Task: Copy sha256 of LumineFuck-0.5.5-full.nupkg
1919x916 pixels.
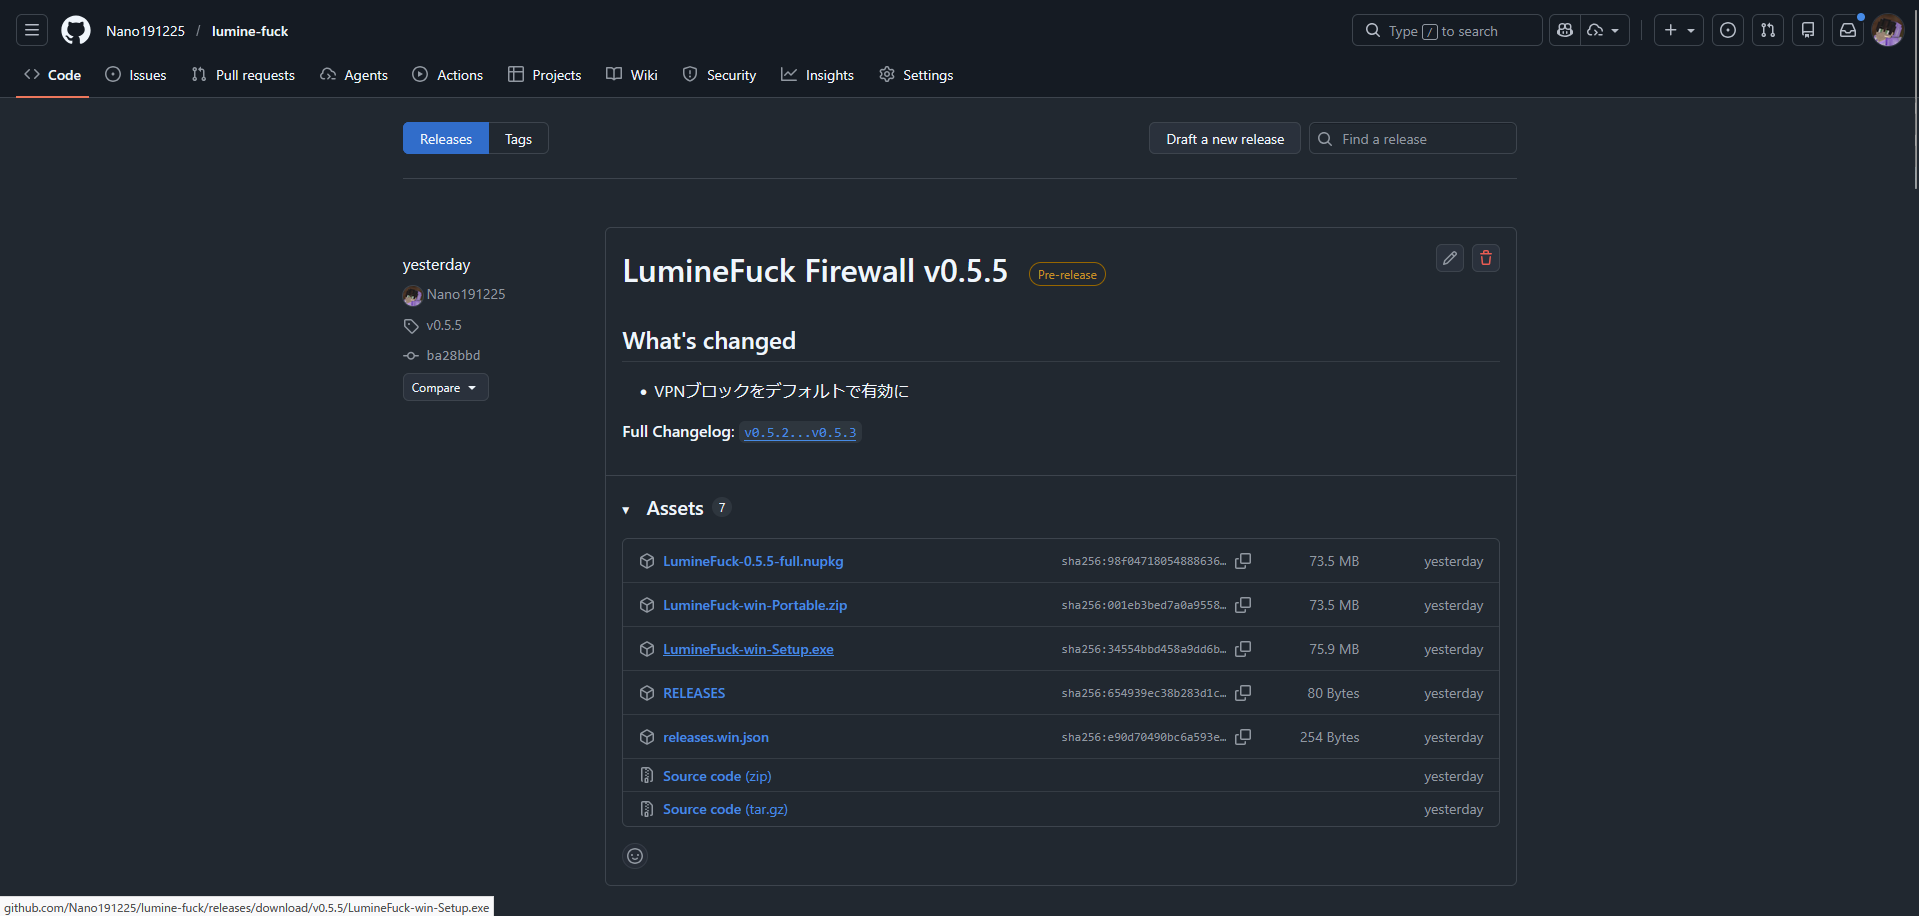Action: 1243,561
